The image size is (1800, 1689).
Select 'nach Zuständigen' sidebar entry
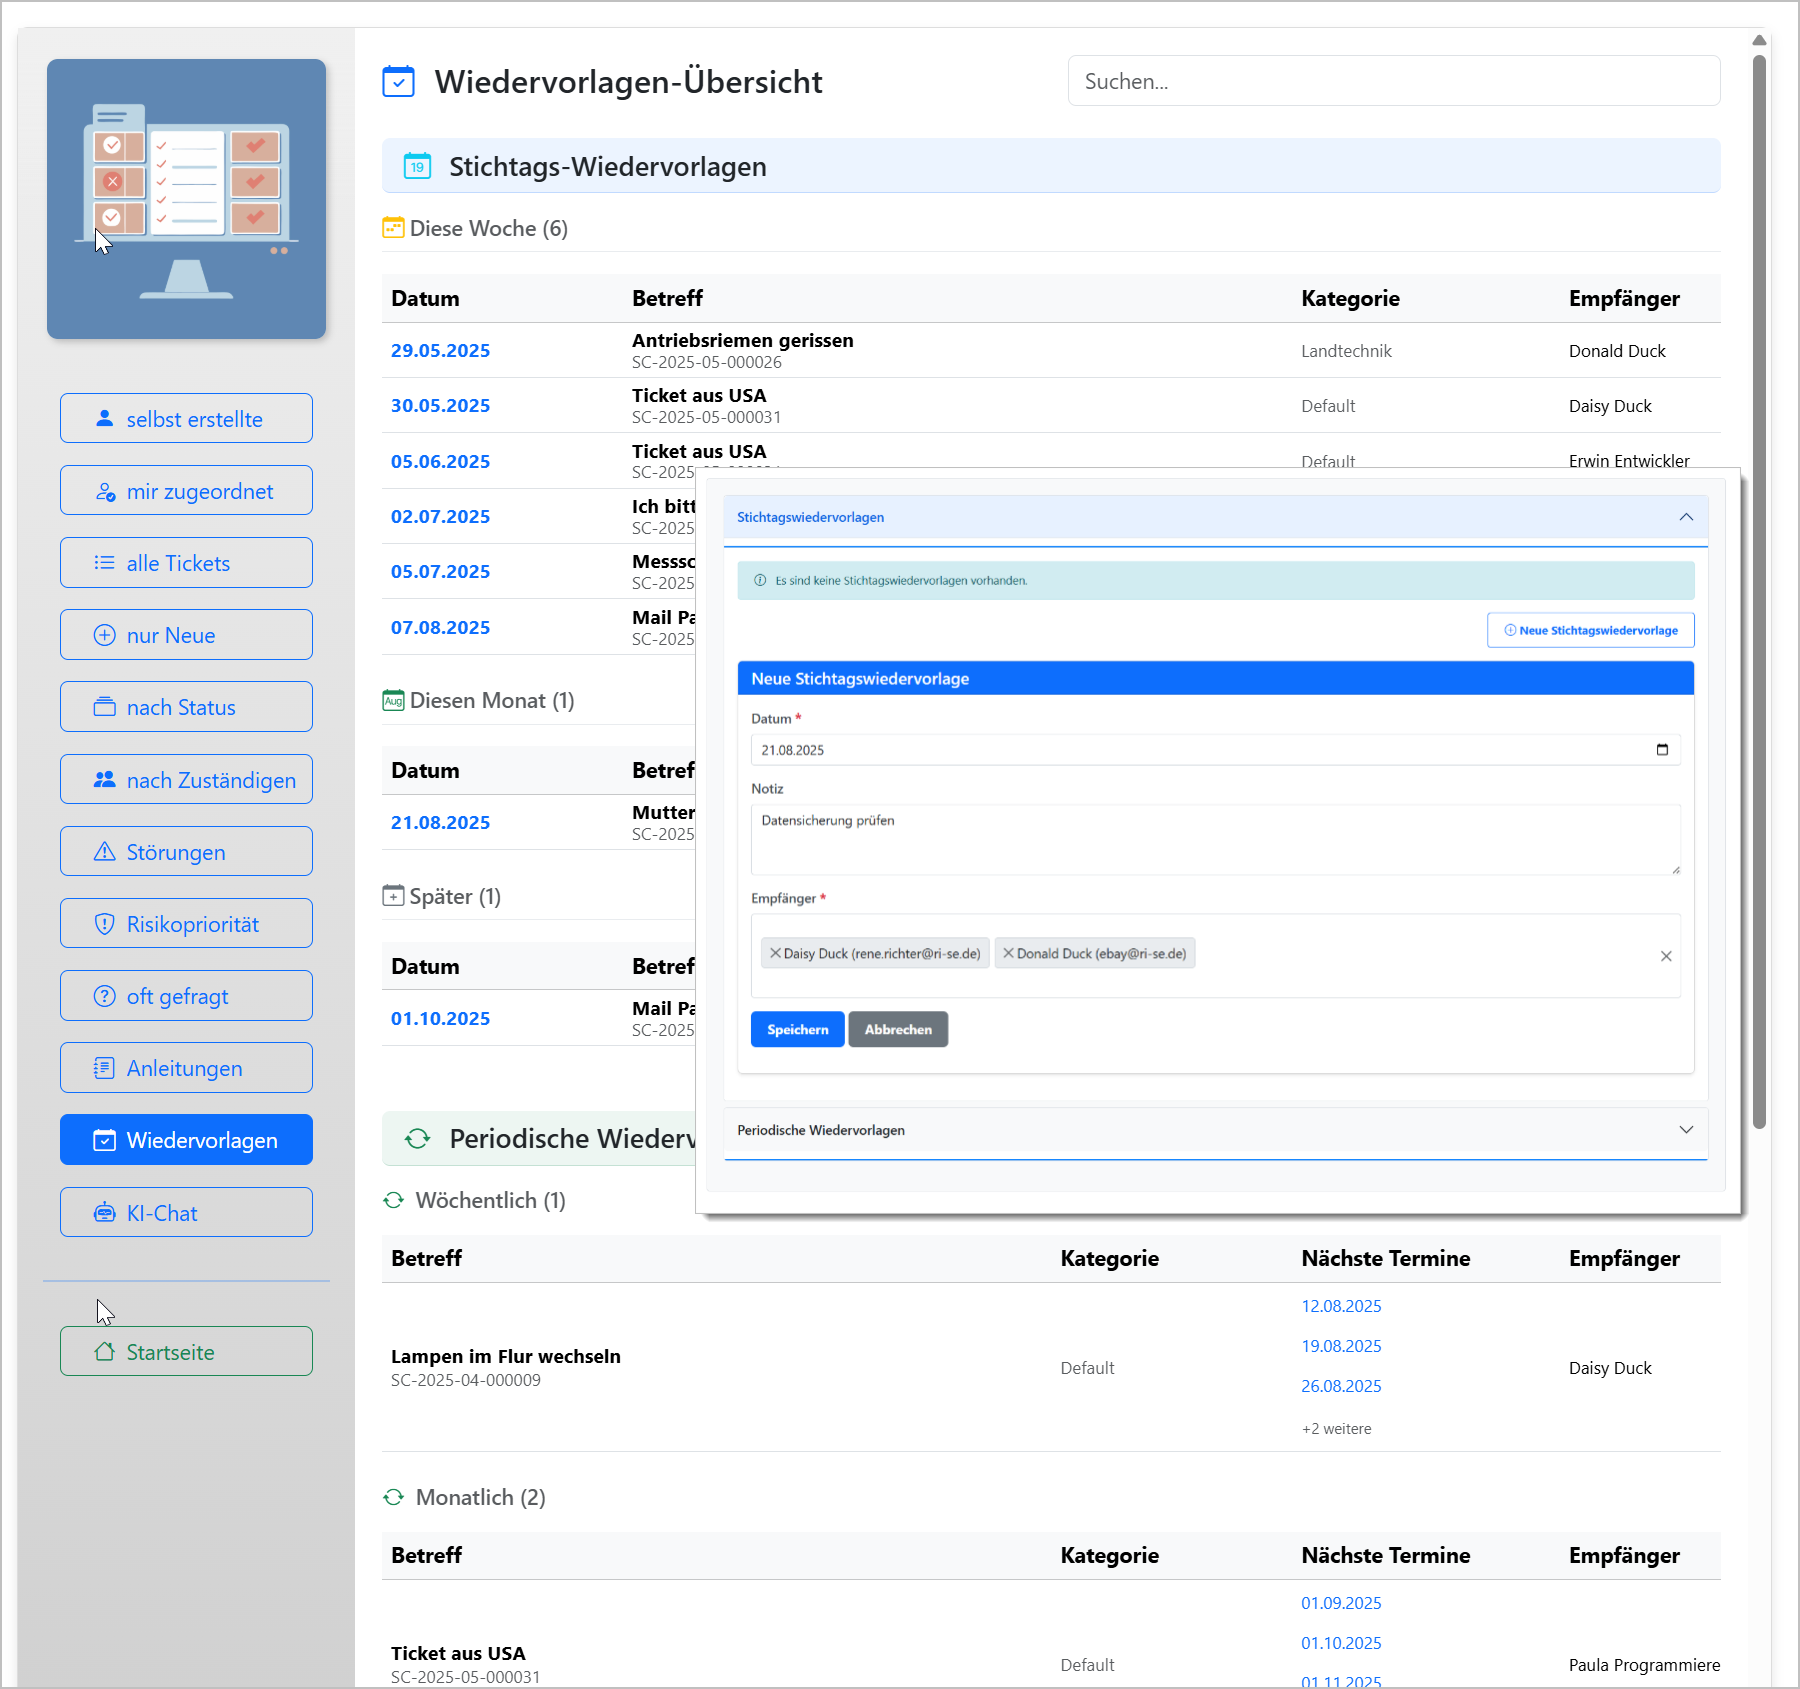pos(186,780)
